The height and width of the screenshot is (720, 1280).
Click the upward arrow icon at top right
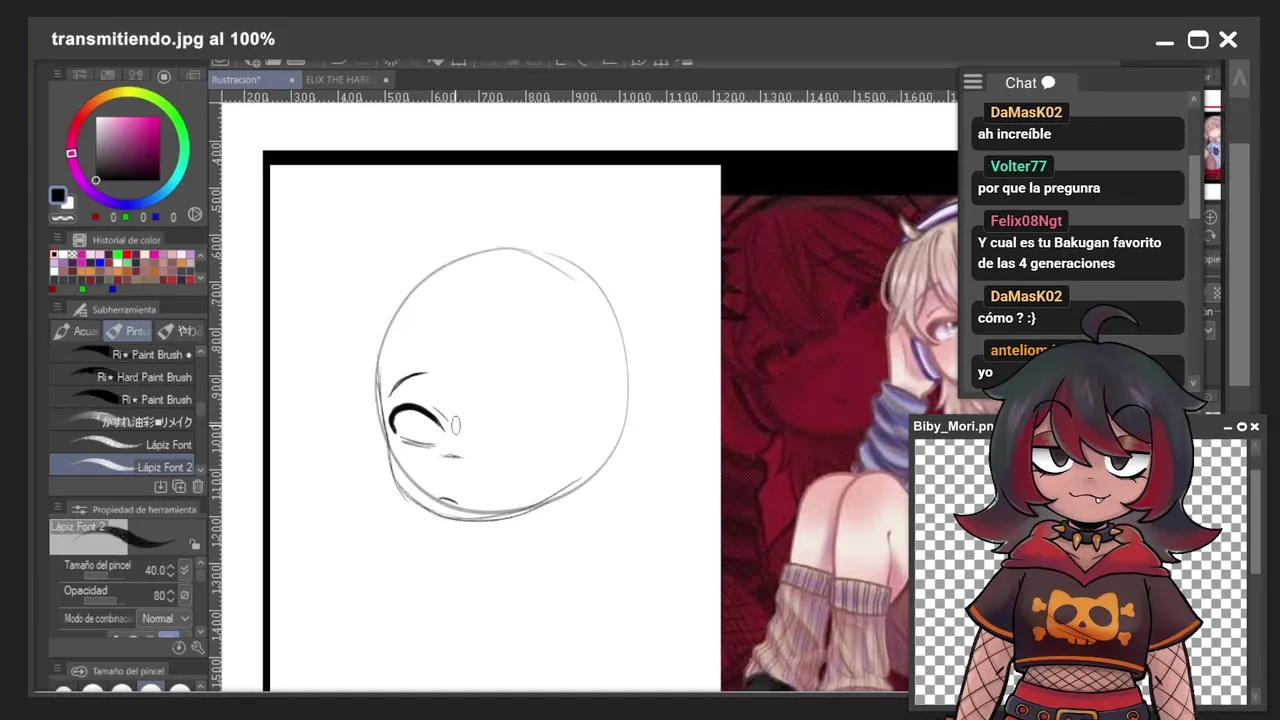[1240, 79]
